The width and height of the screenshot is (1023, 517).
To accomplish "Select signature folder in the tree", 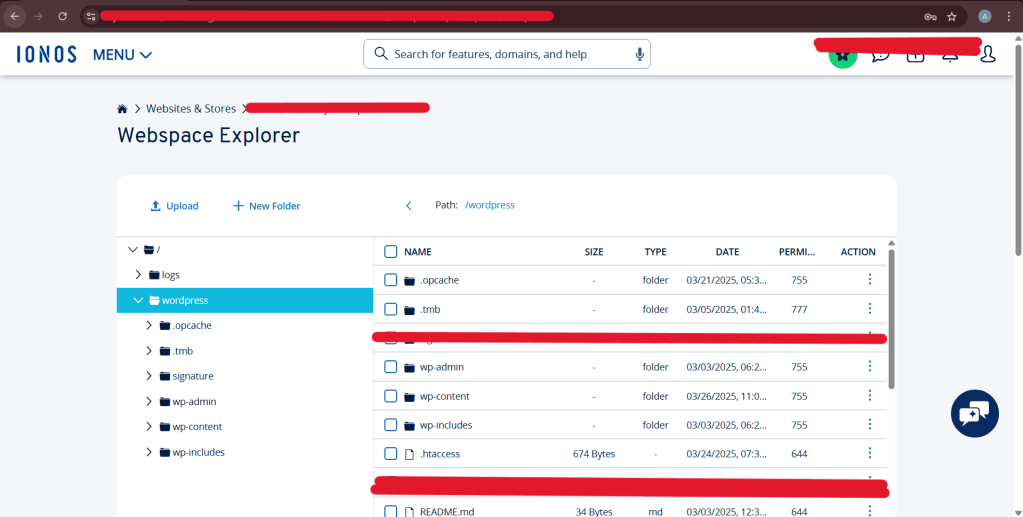I will pyautogui.click(x=187, y=376).
